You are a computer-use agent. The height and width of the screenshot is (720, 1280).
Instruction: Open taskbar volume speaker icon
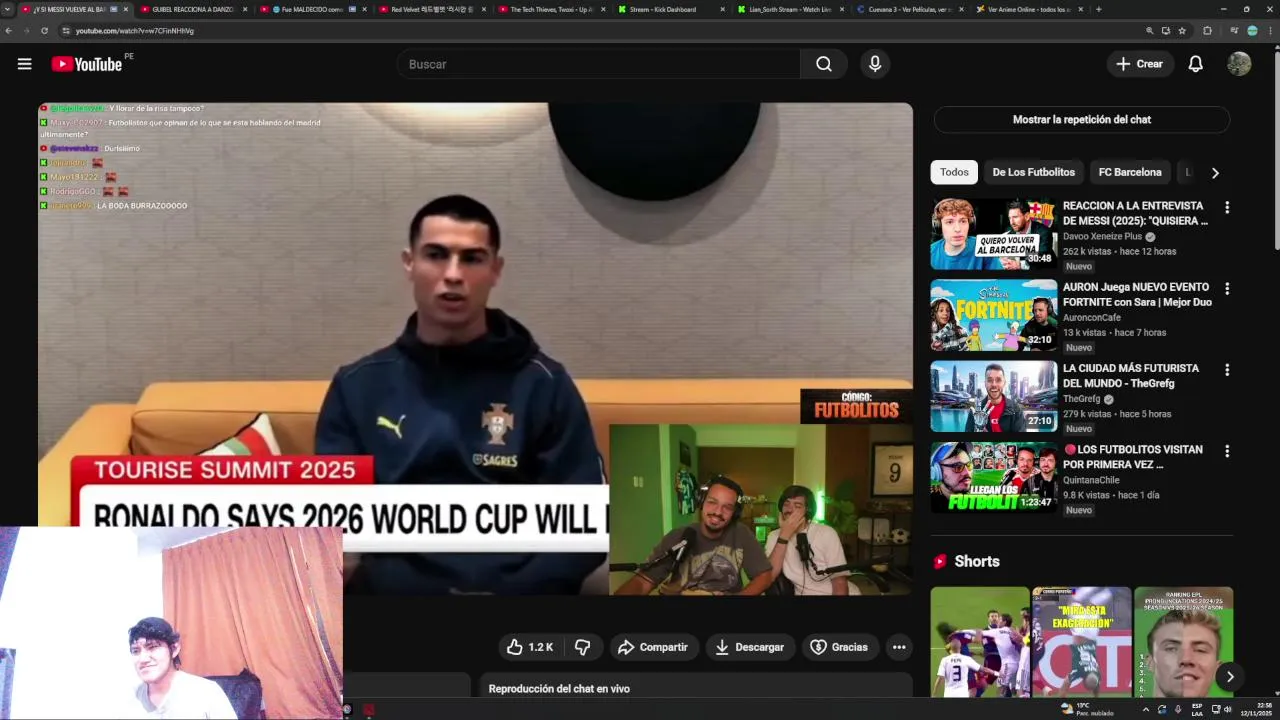tap(1227, 709)
